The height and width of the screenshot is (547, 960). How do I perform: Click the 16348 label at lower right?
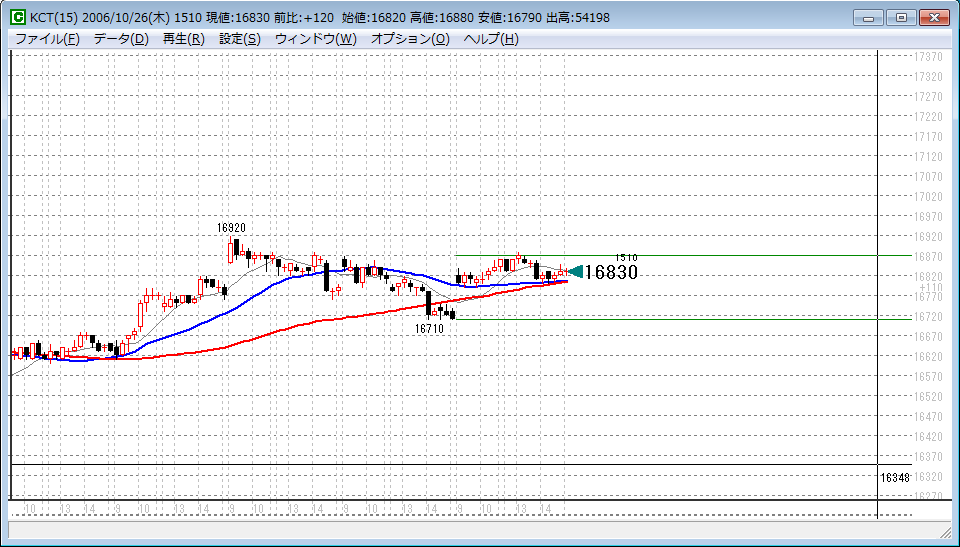coord(895,478)
